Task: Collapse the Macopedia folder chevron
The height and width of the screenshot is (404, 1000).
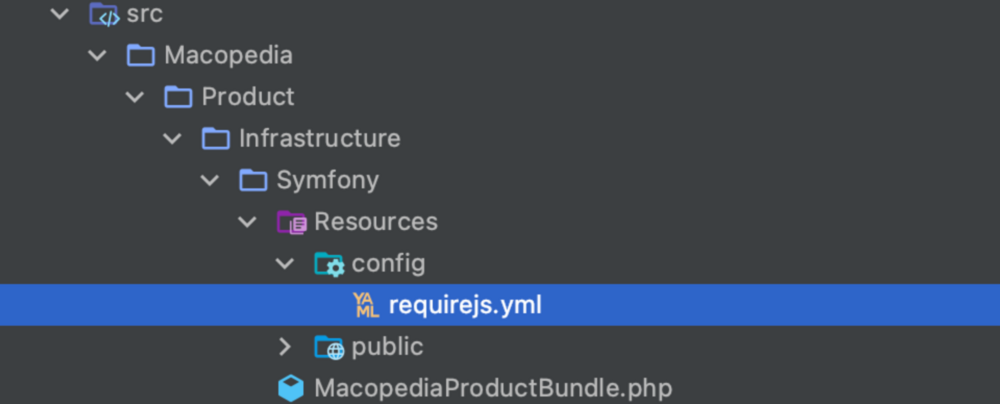Action: pos(97,55)
